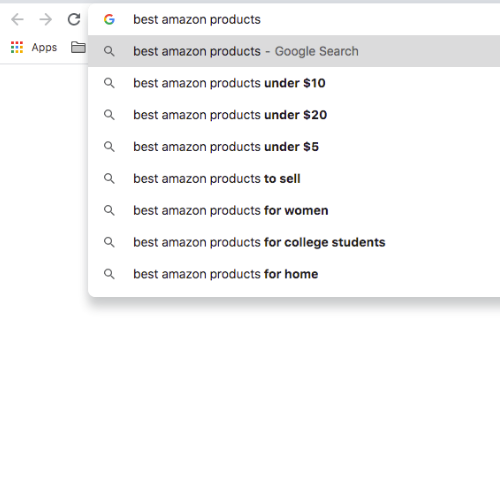500x500 pixels.
Task: Reload the page with the refresh icon
Action: click(74, 19)
